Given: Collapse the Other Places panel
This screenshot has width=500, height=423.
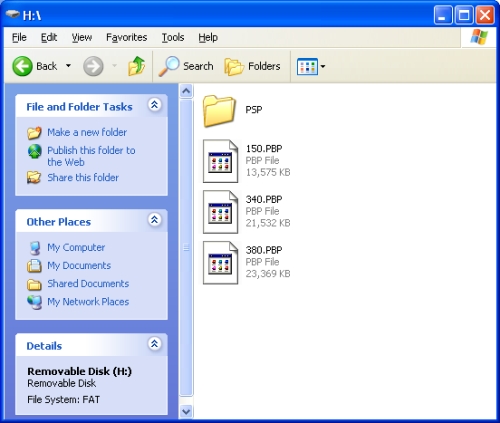Looking at the screenshot, I should click(x=154, y=220).
